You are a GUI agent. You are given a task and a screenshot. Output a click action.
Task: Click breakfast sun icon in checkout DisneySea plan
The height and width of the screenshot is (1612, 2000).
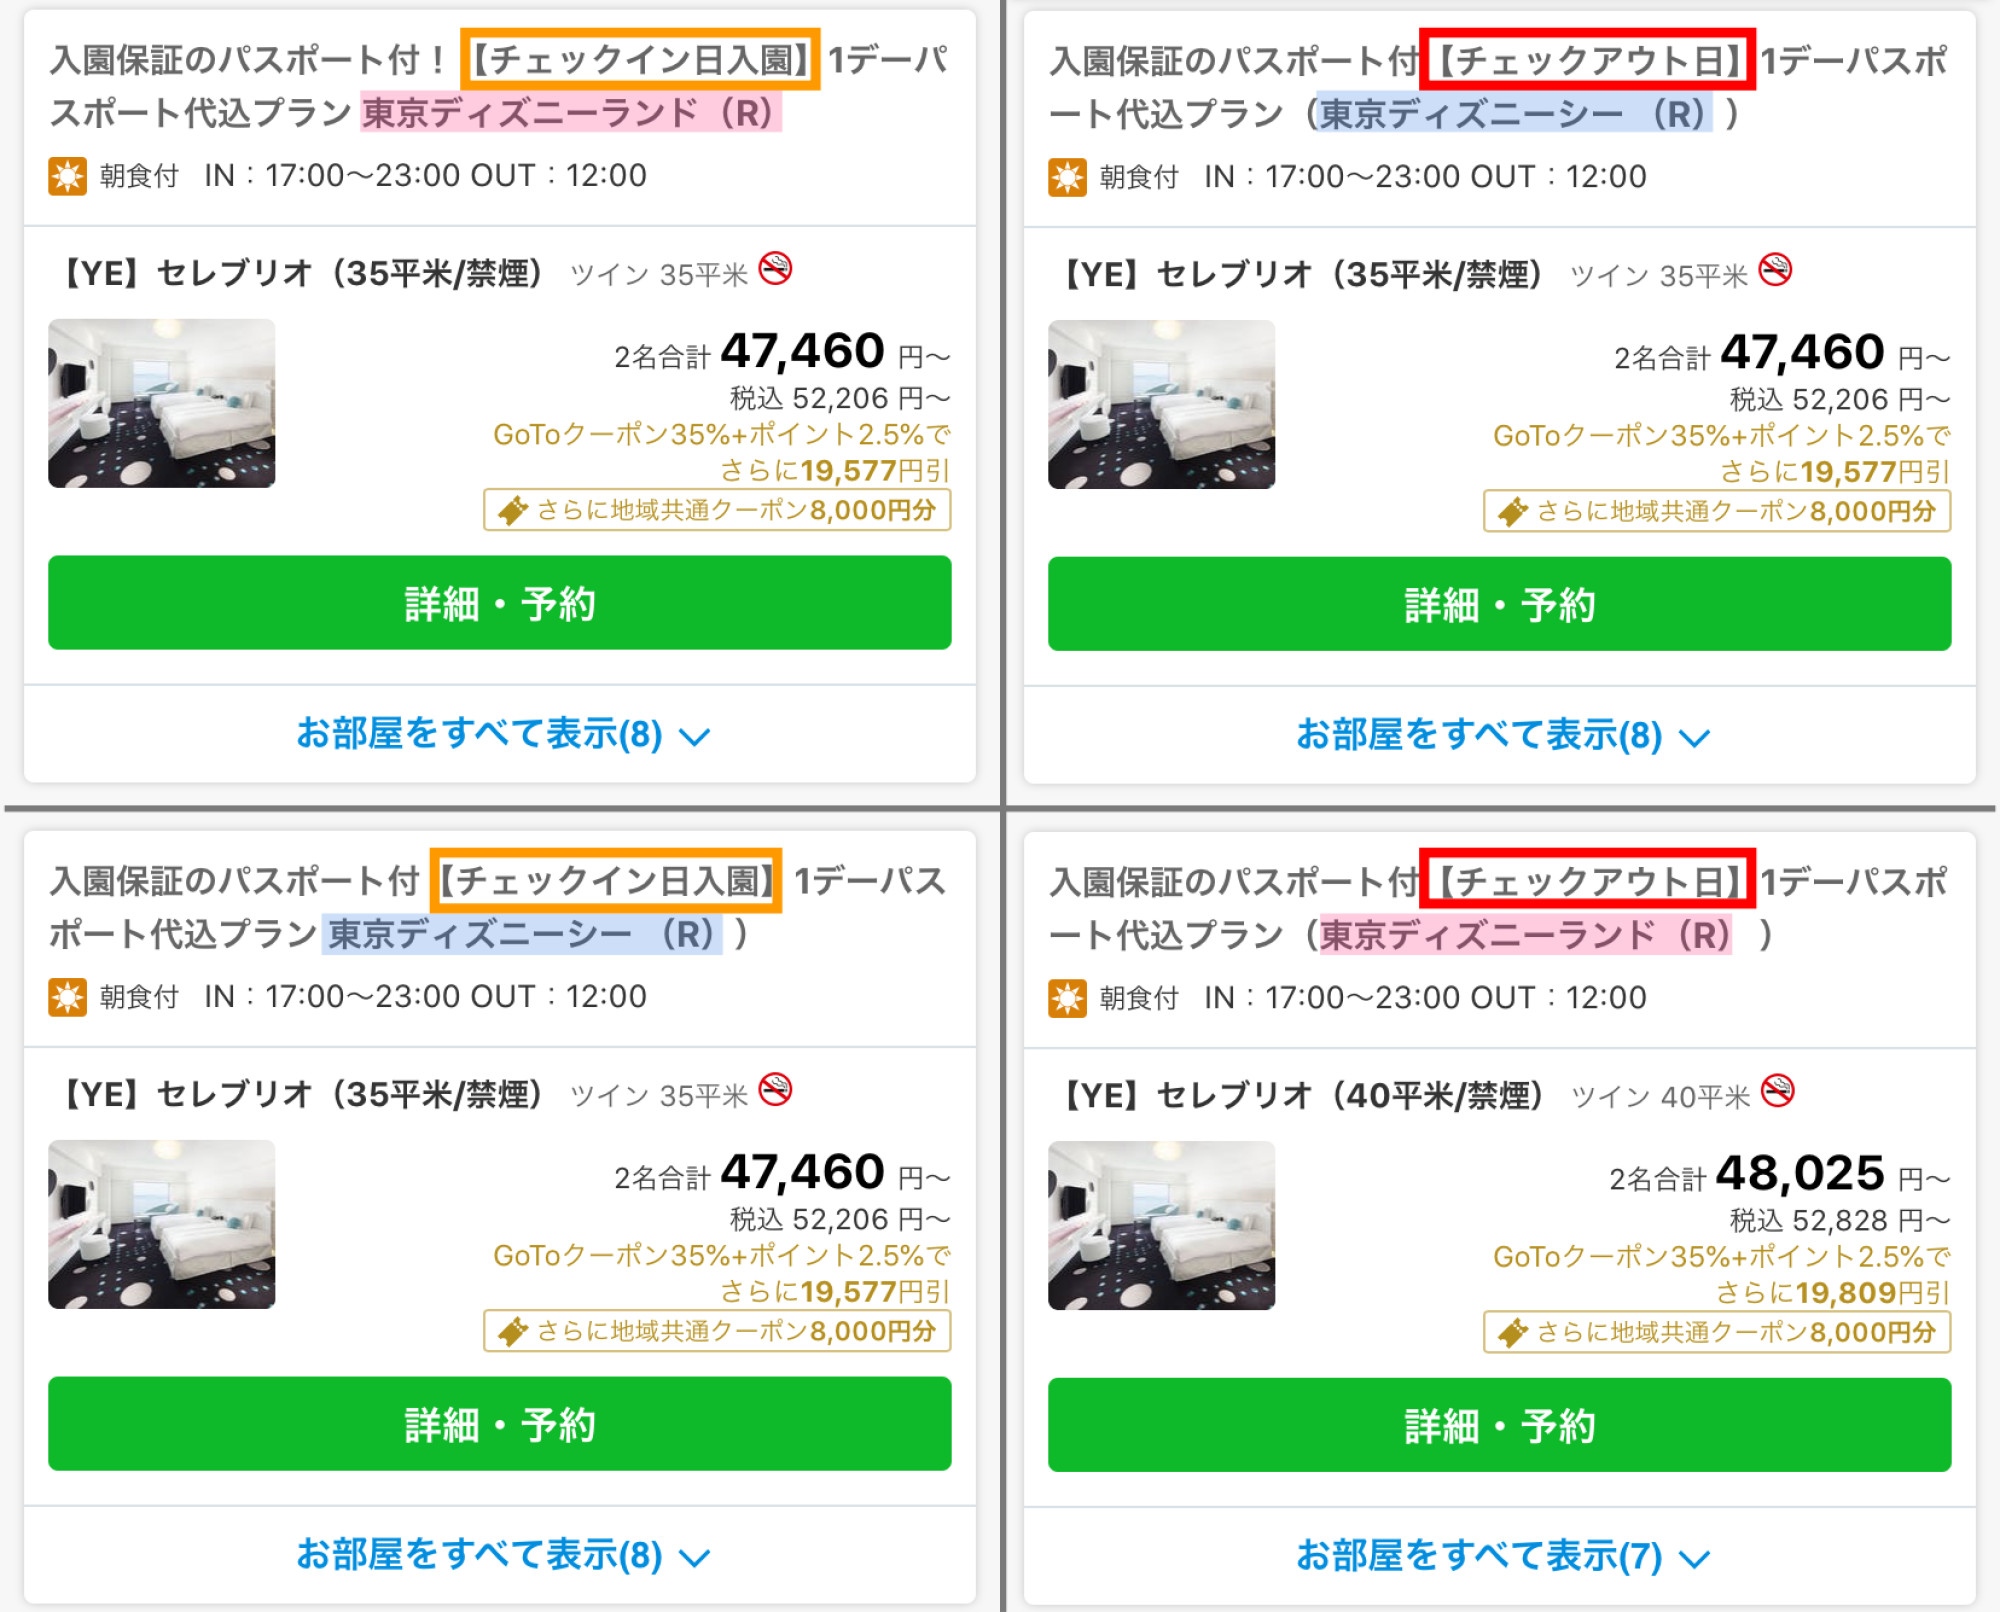pyautogui.click(x=1067, y=178)
